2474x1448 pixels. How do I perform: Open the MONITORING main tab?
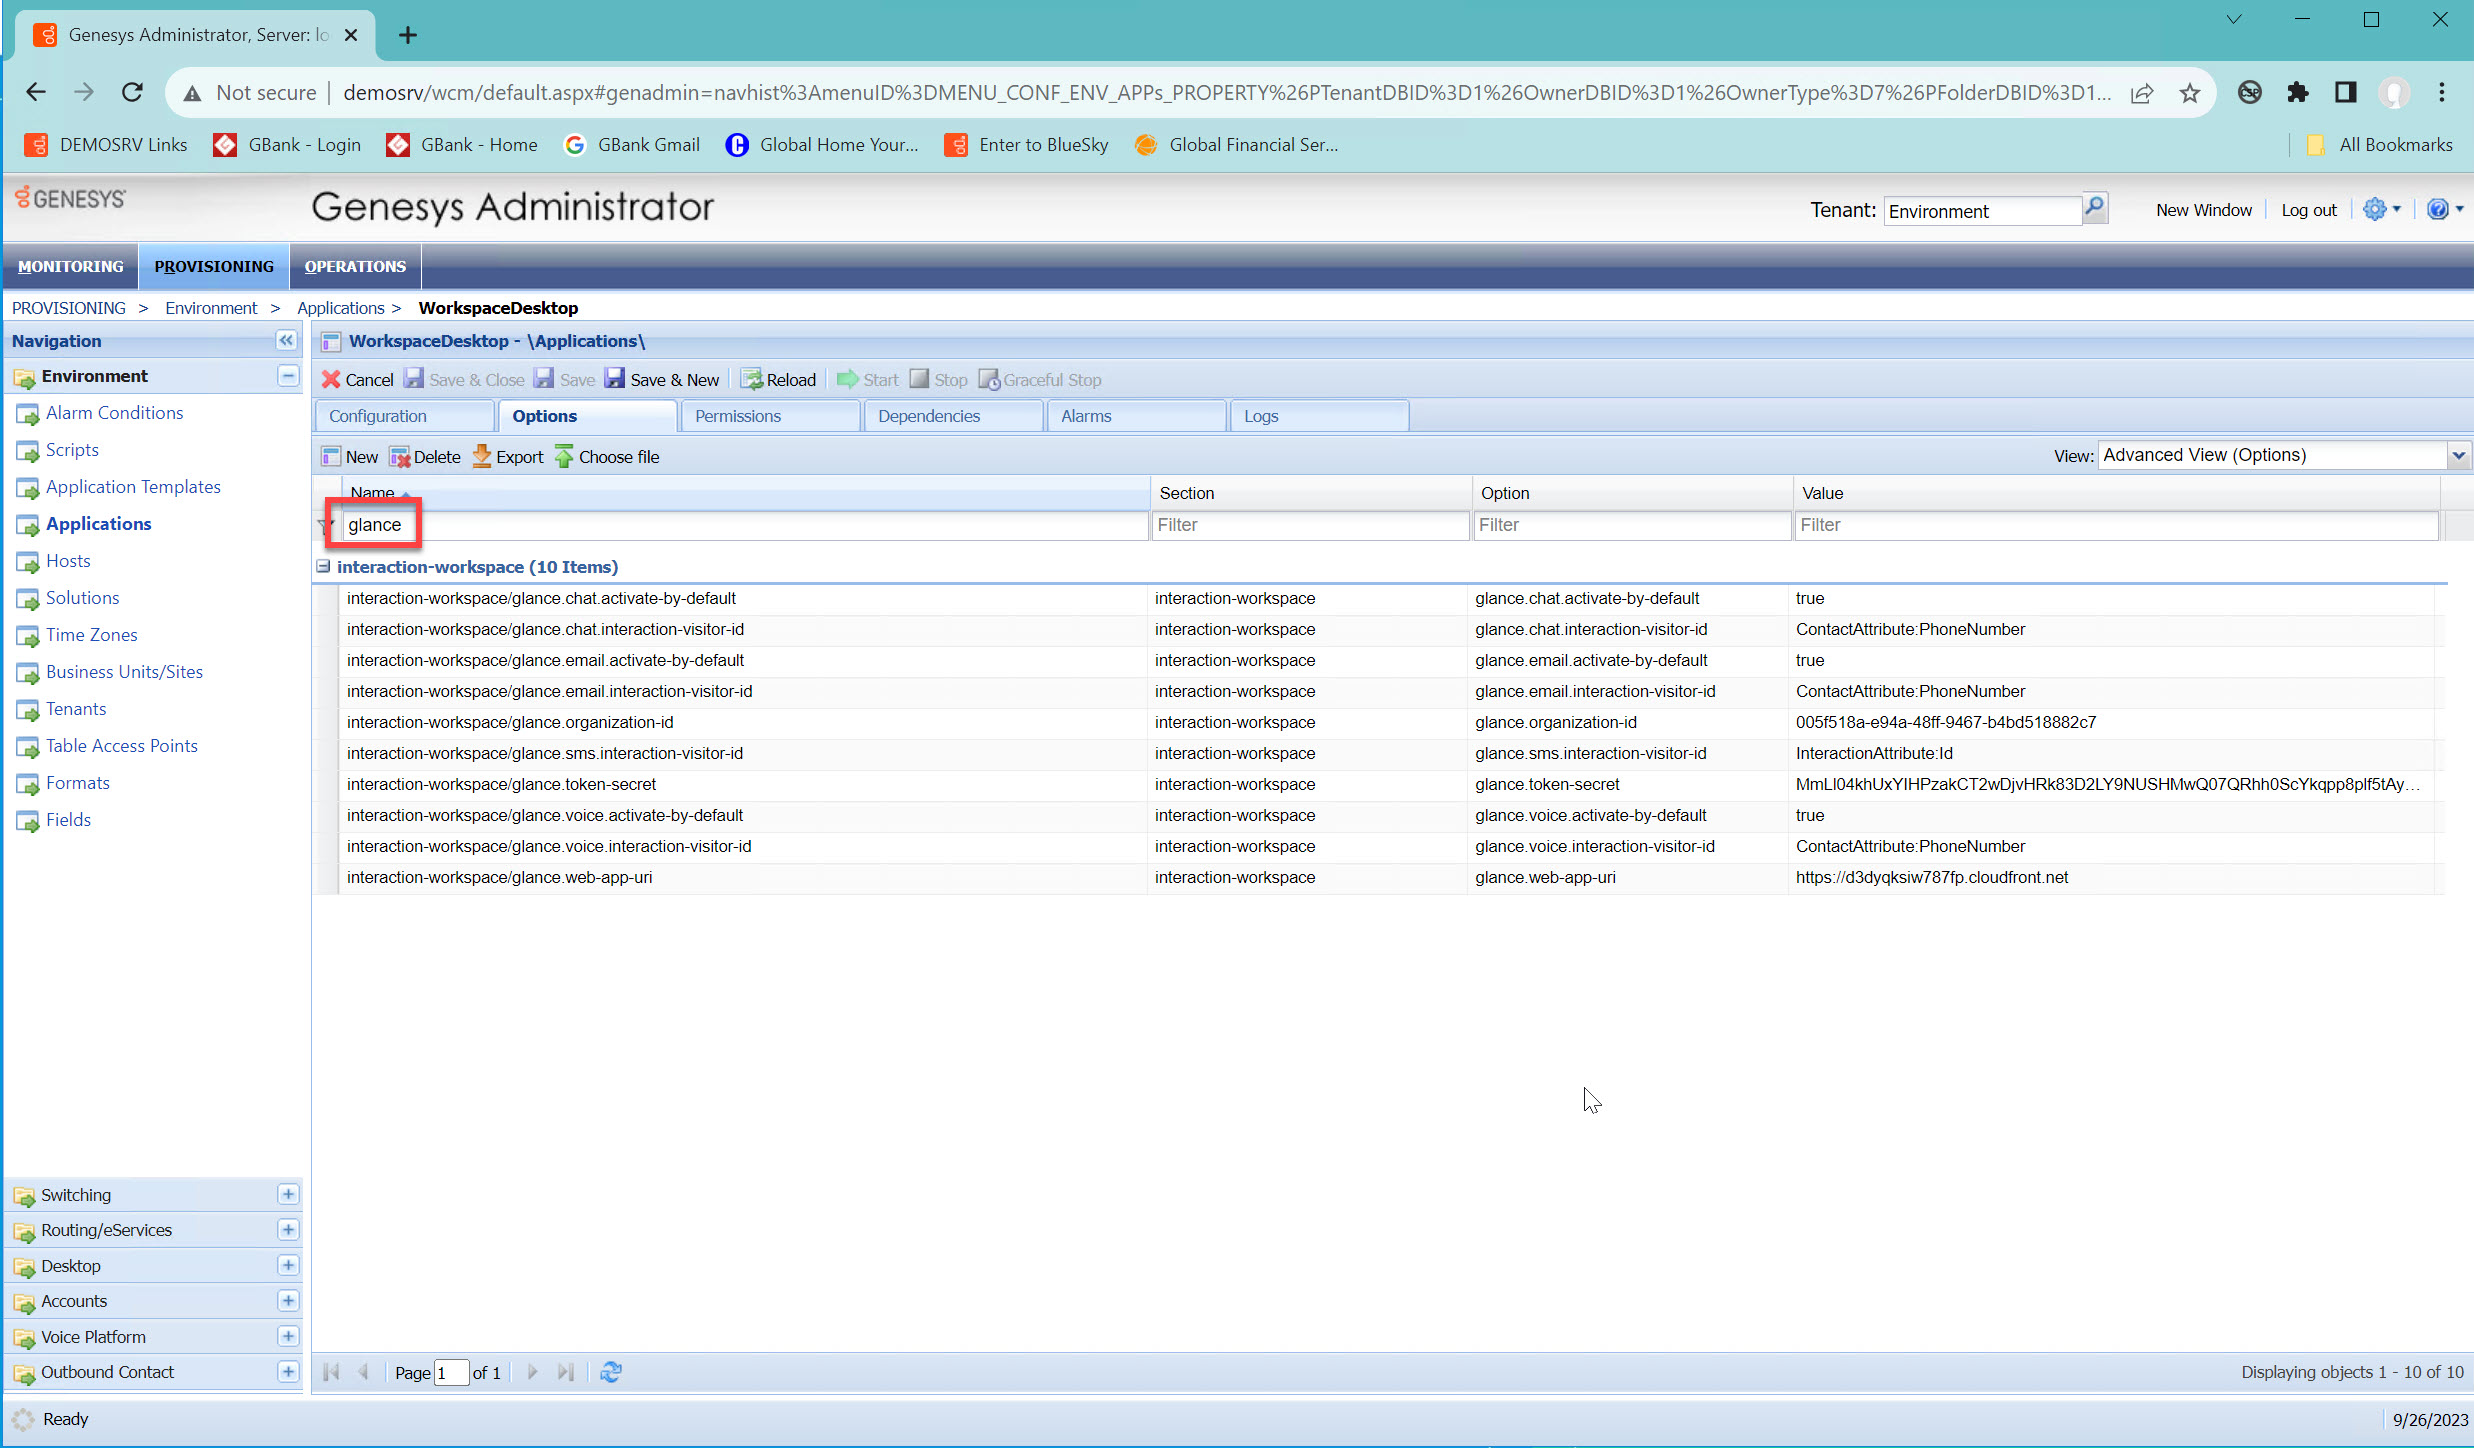coord(71,266)
